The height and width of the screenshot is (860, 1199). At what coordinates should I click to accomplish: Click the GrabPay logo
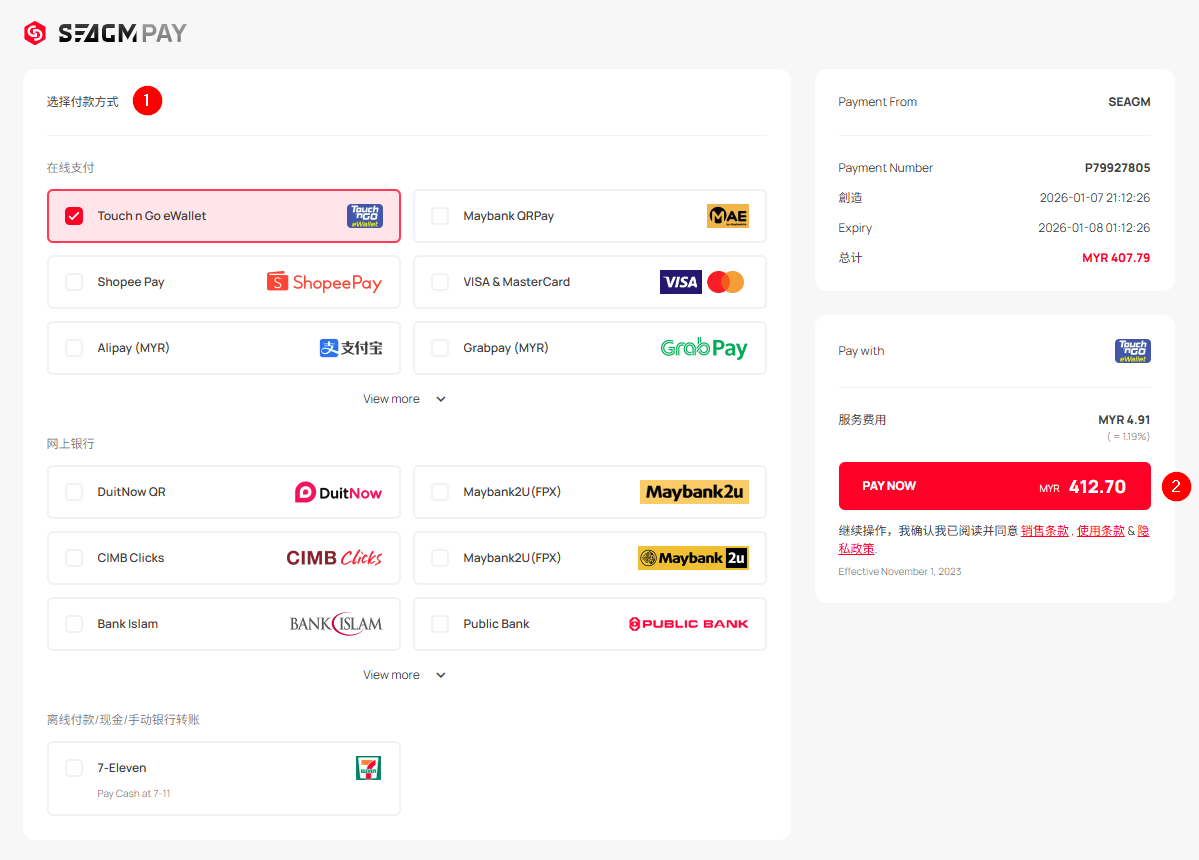[x=704, y=348]
